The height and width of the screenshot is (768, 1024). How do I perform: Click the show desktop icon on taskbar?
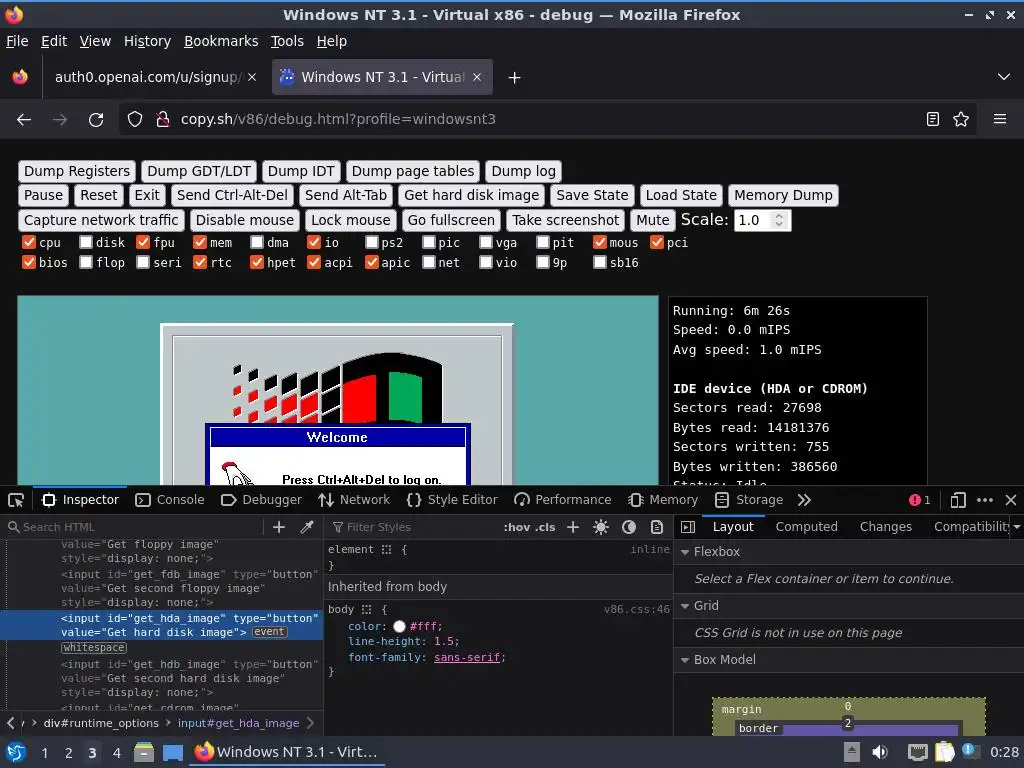tap(173, 752)
